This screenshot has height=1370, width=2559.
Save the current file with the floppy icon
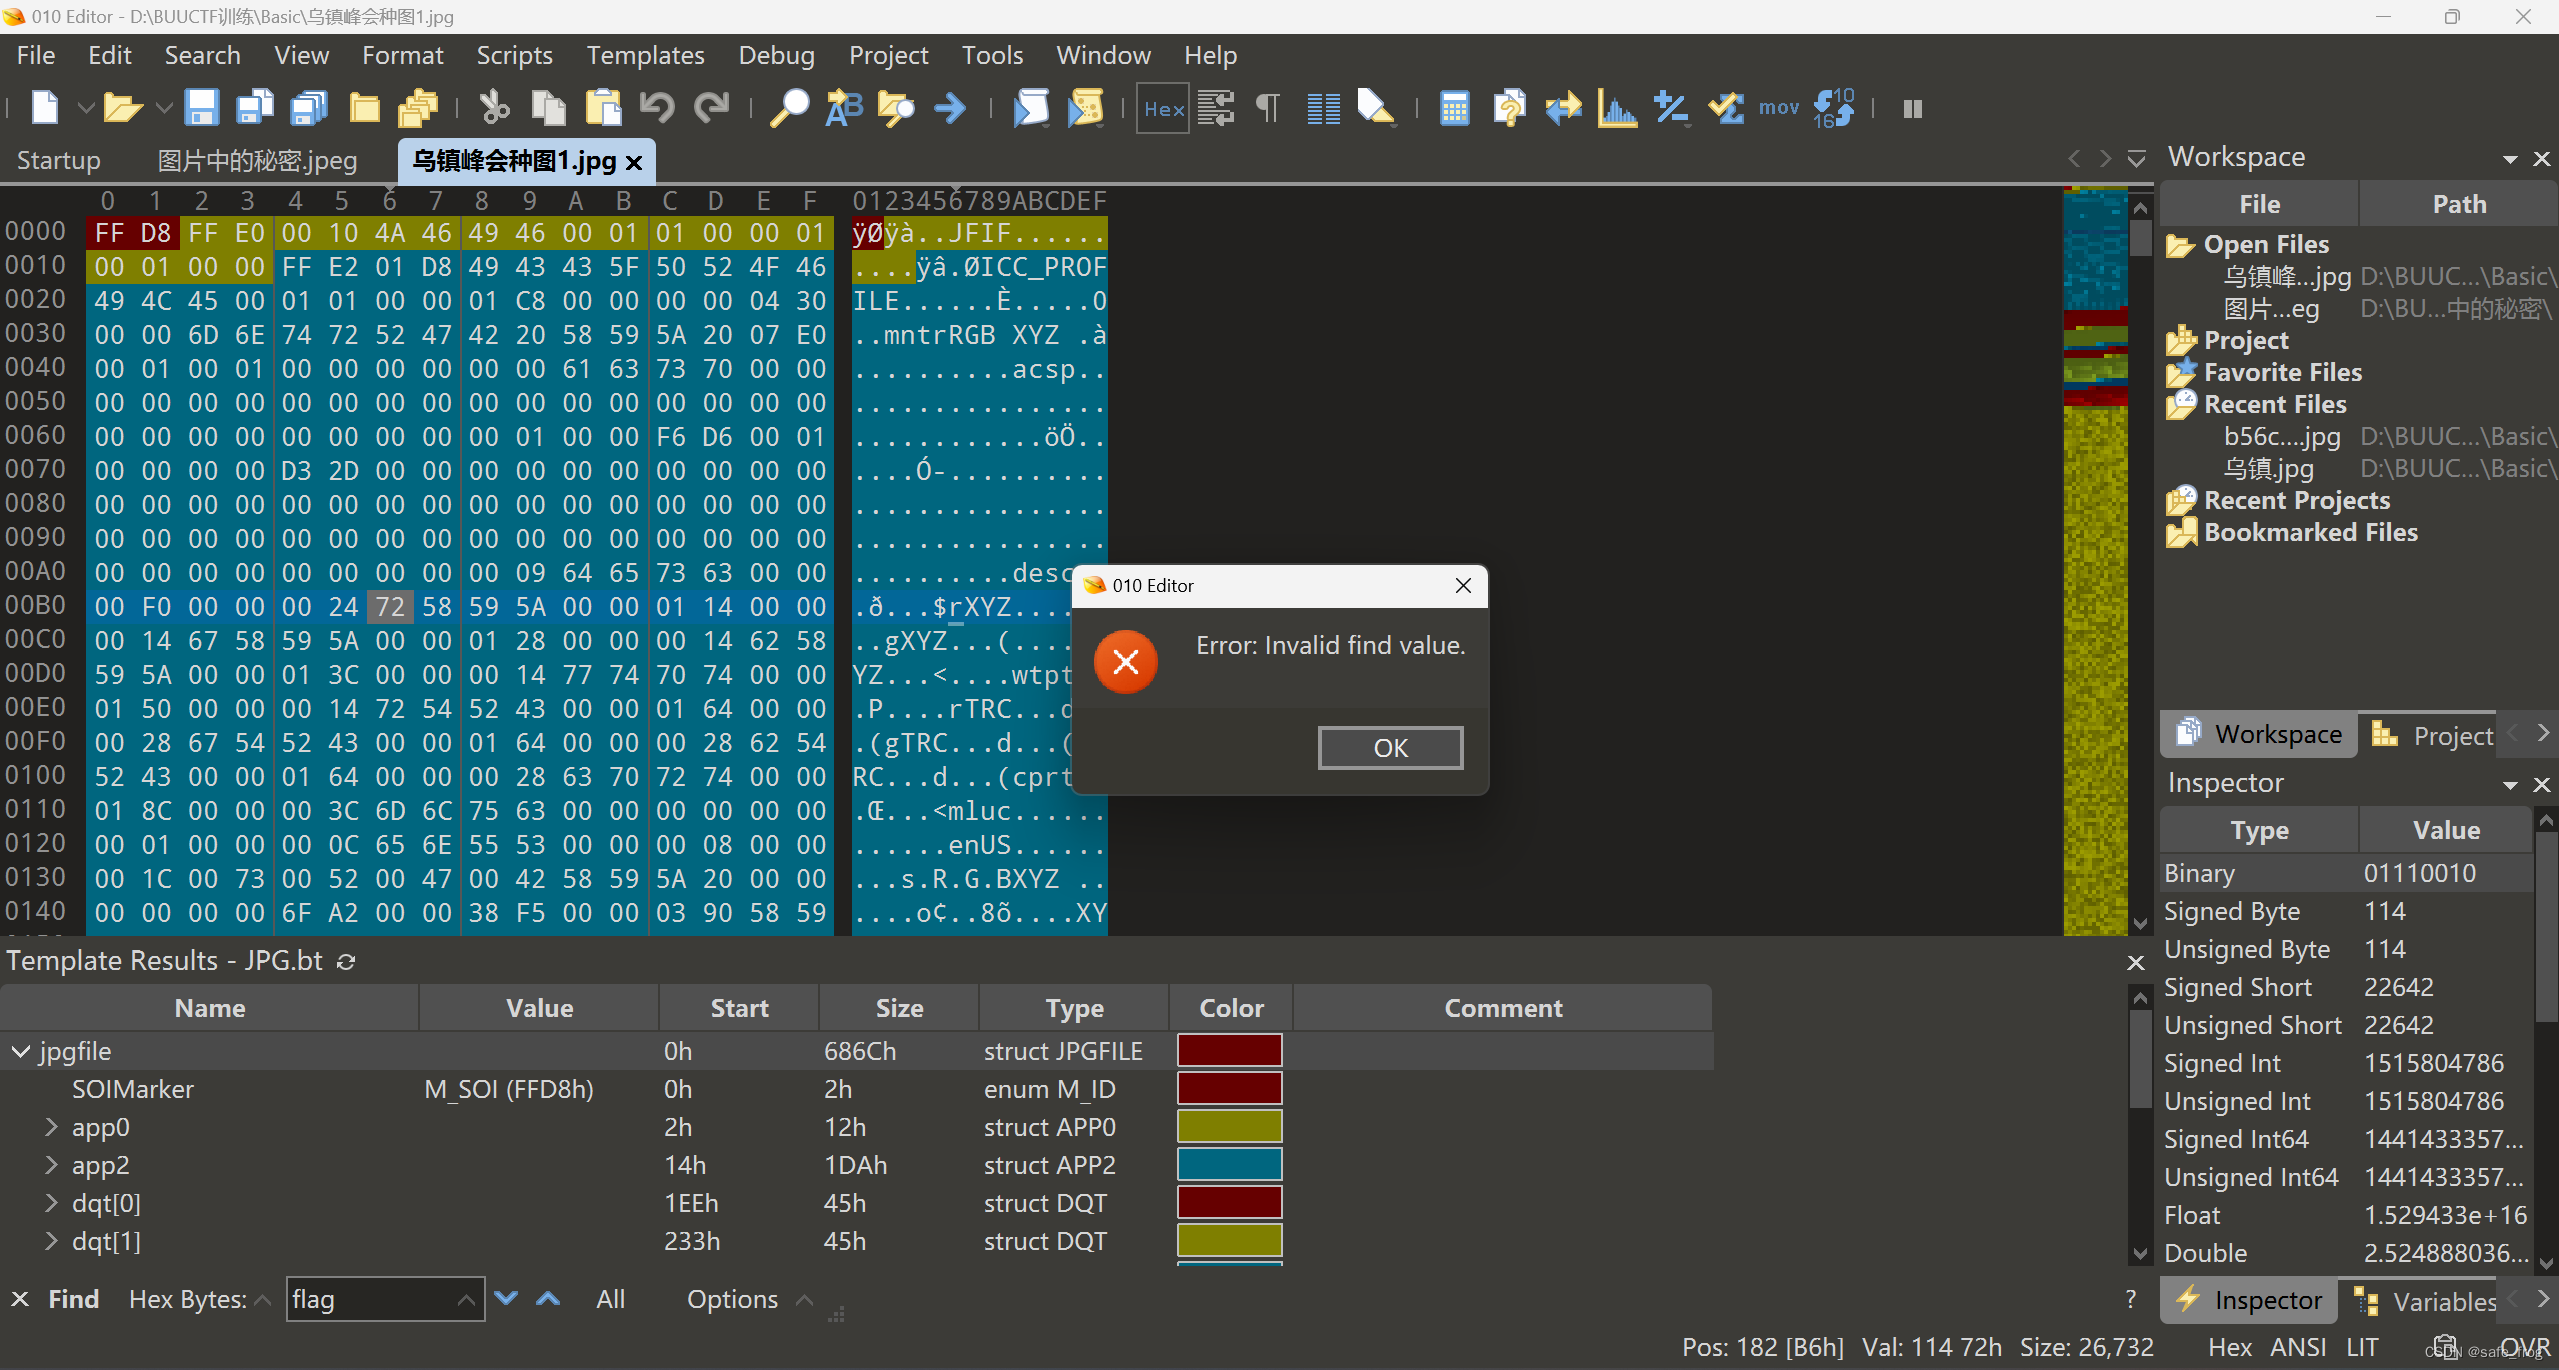click(x=201, y=108)
